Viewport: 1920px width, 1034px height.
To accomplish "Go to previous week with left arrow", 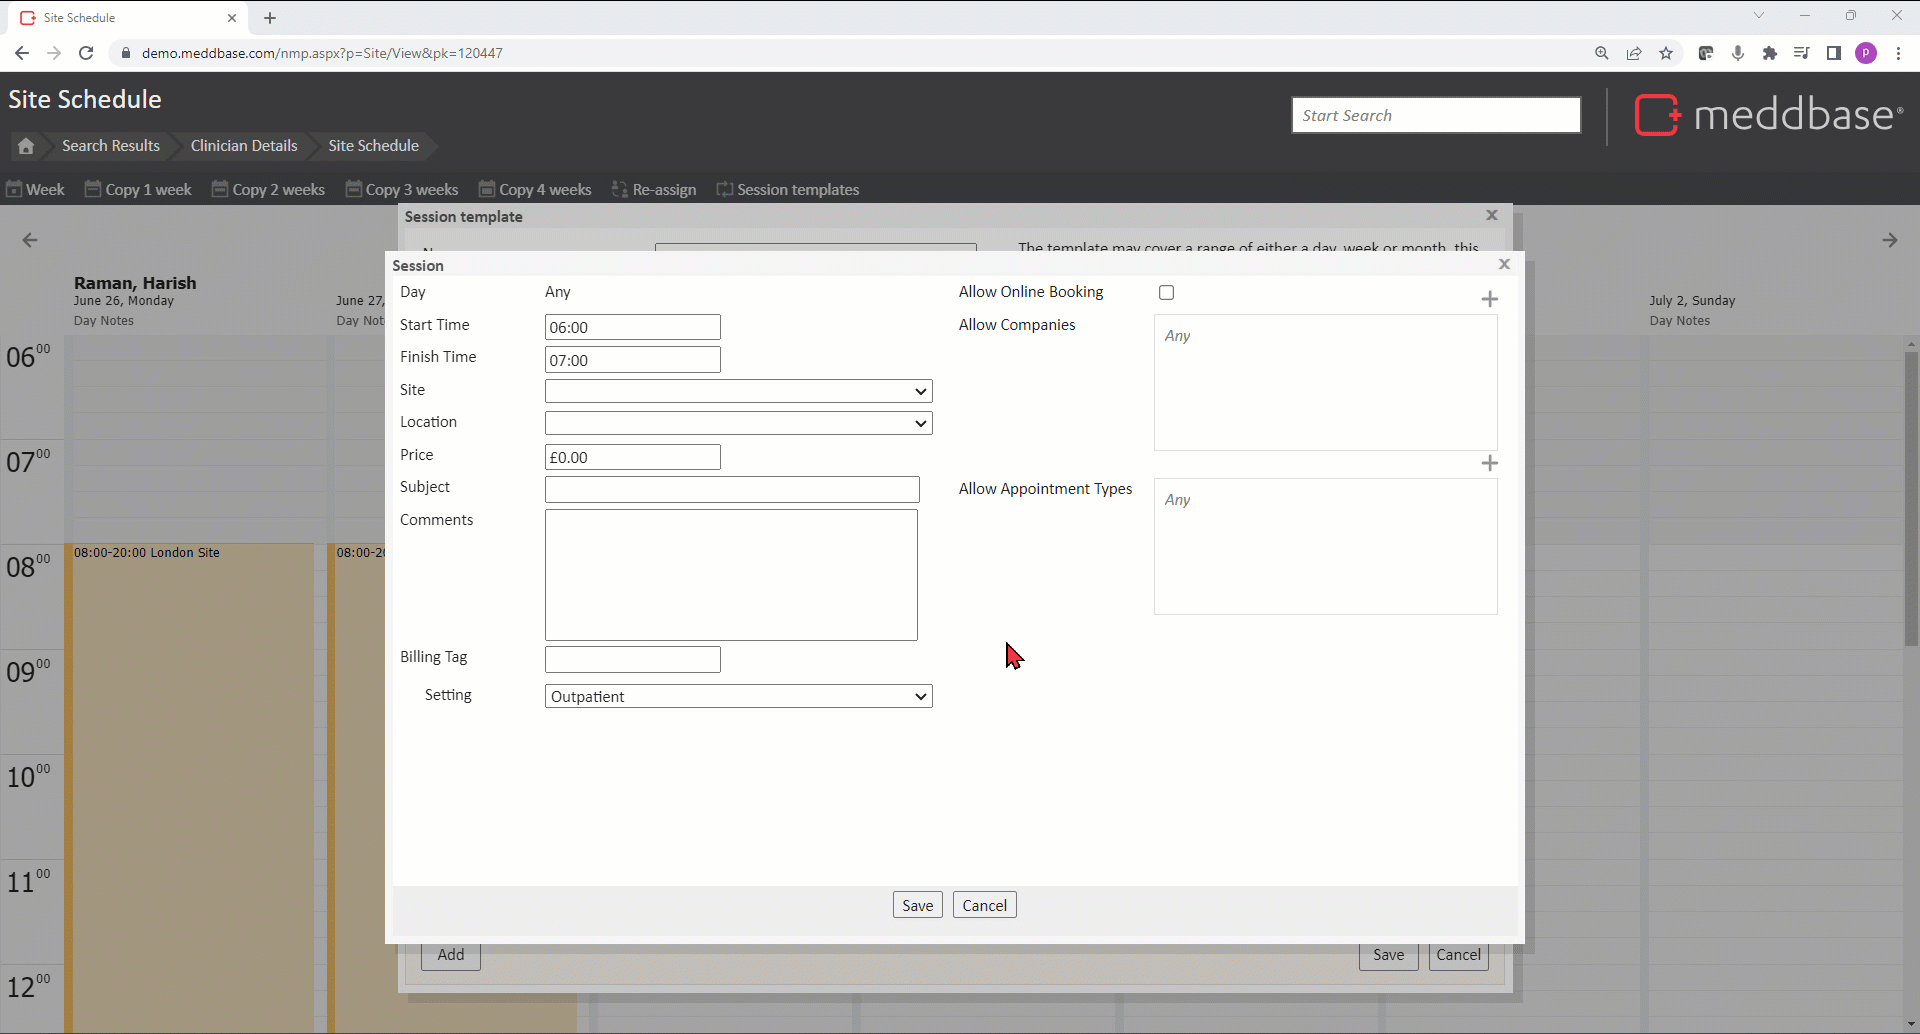I will coord(30,240).
